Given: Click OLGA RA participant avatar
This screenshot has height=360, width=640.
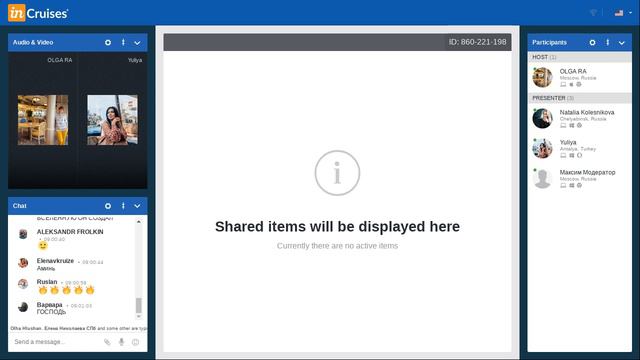Looking at the screenshot, I should [542, 77].
